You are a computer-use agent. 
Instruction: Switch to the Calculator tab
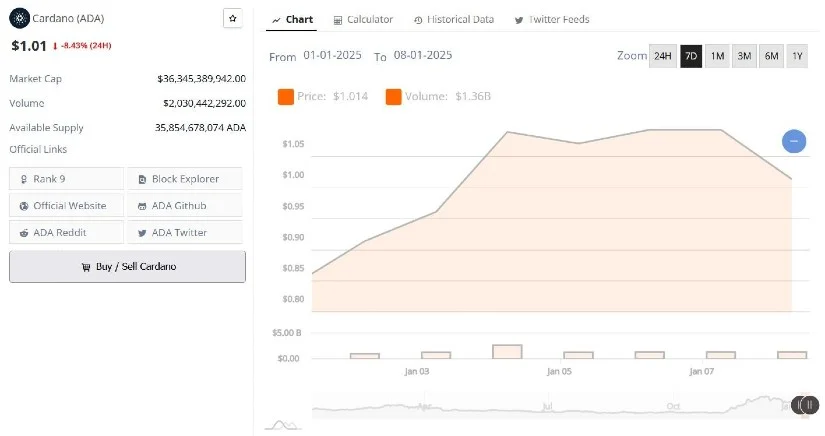(x=364, y=19)
